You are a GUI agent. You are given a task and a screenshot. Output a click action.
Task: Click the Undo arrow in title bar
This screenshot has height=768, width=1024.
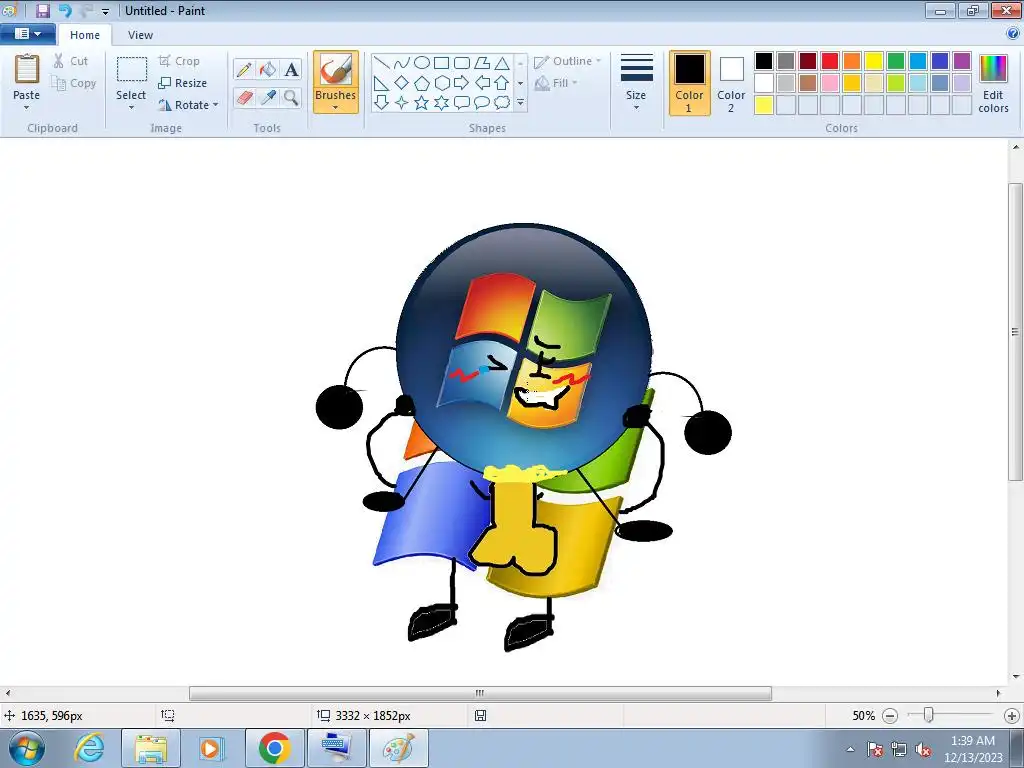pos(65,10)
